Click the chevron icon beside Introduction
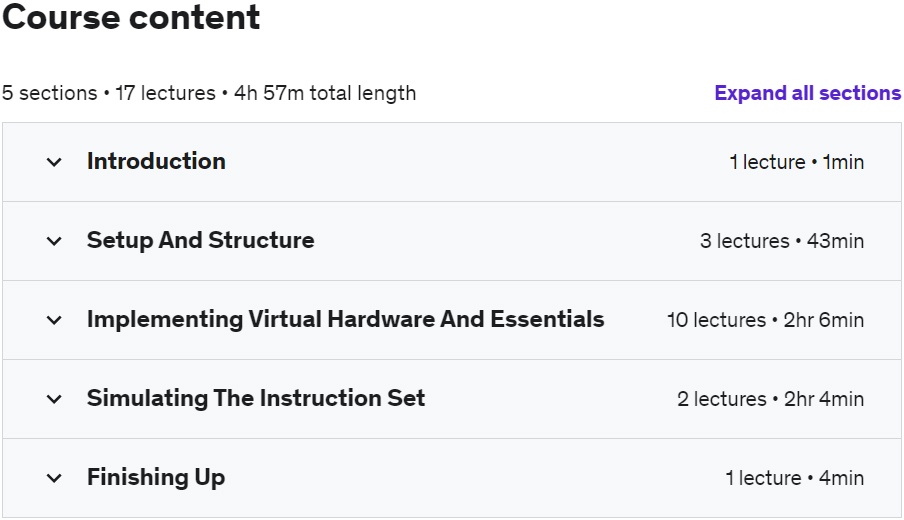The width and height of the screenshot is (904, 520). [54, 162]
